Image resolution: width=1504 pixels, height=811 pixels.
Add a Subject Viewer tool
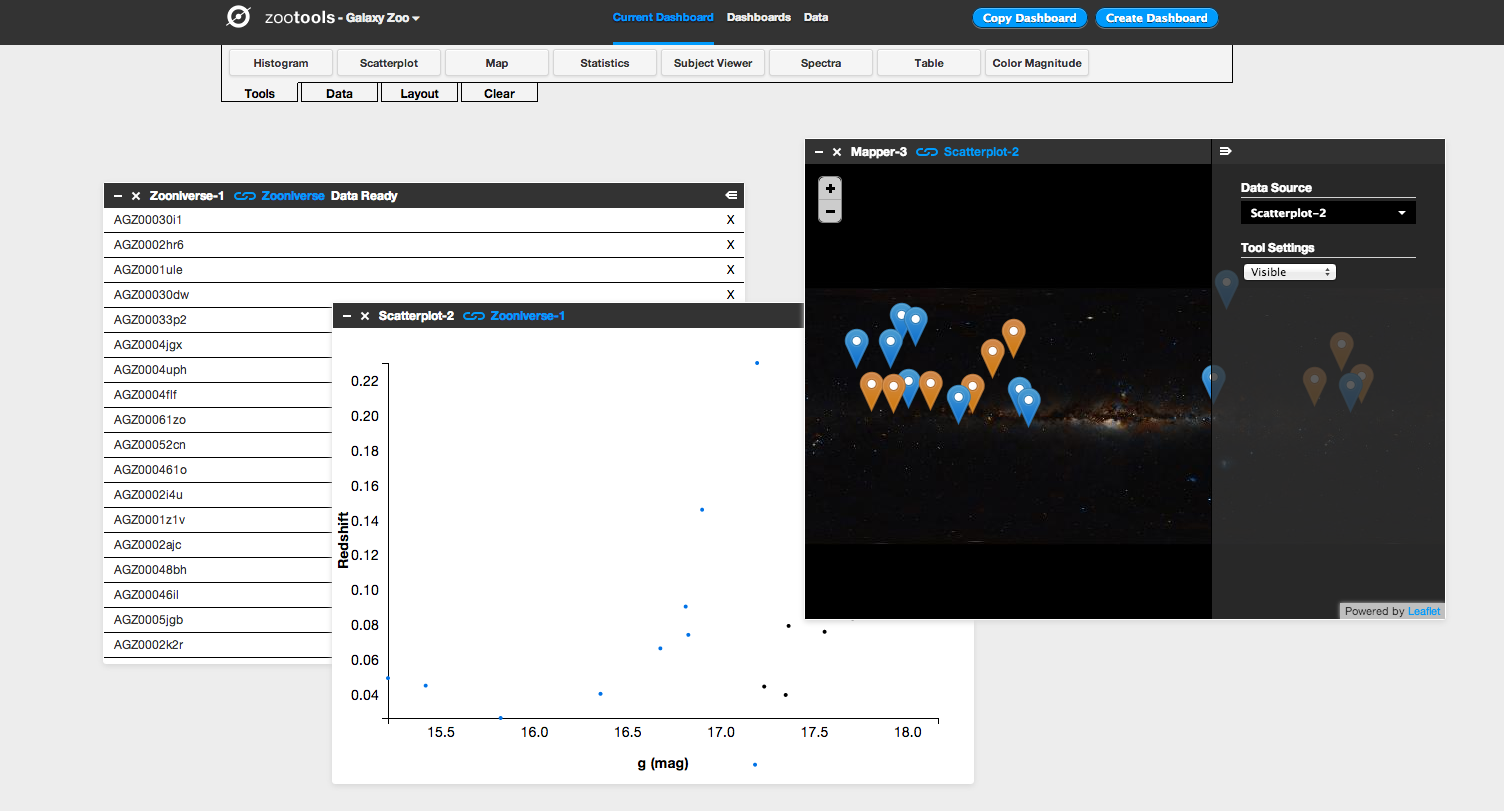pos(713,63)
